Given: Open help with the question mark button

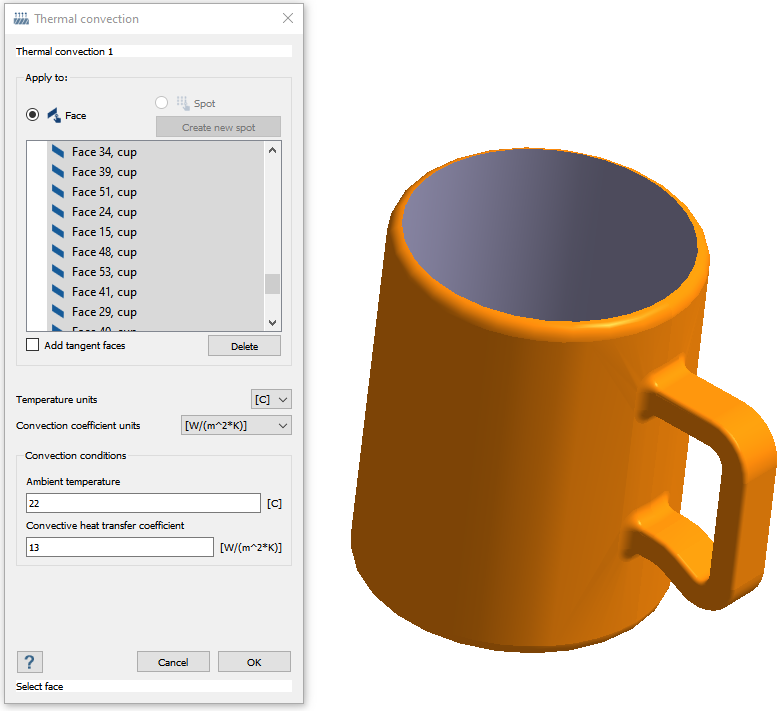Looking at the screenshot, I should point(30,662).
